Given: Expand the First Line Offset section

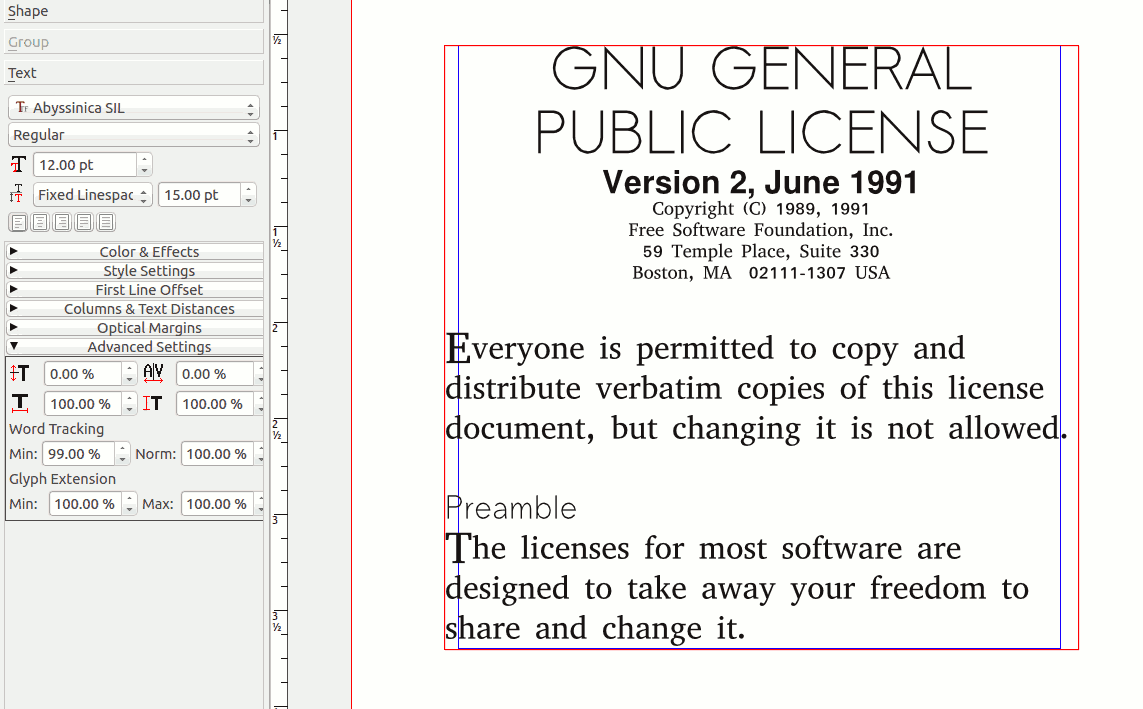Looking at the screenshot, I should [135, 290].
